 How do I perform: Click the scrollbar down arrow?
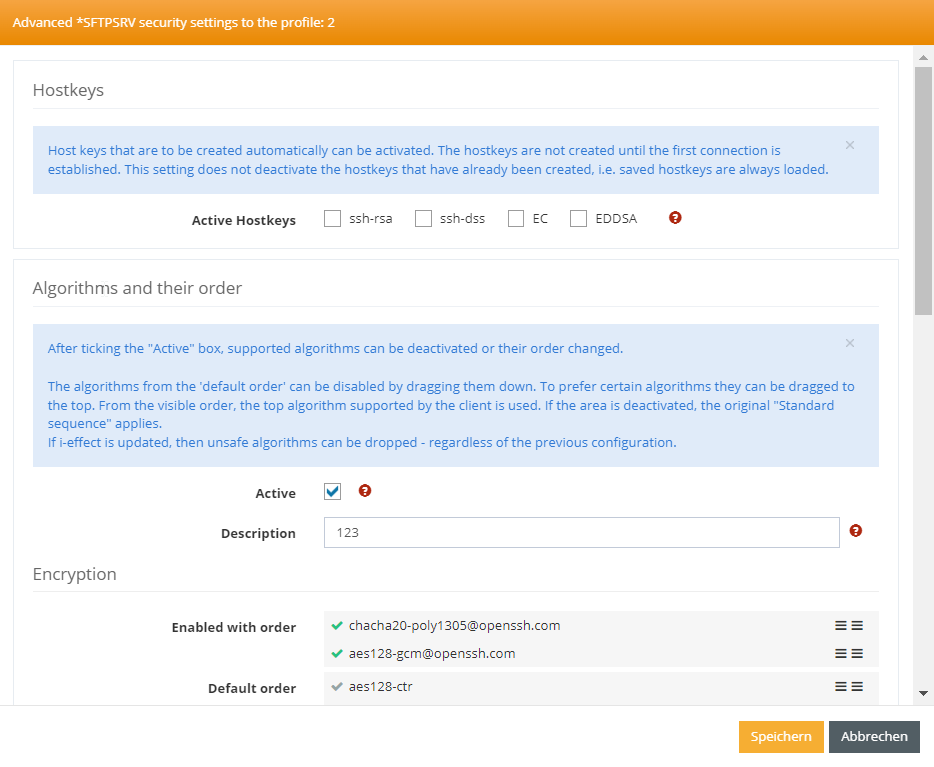pos(924,692)
